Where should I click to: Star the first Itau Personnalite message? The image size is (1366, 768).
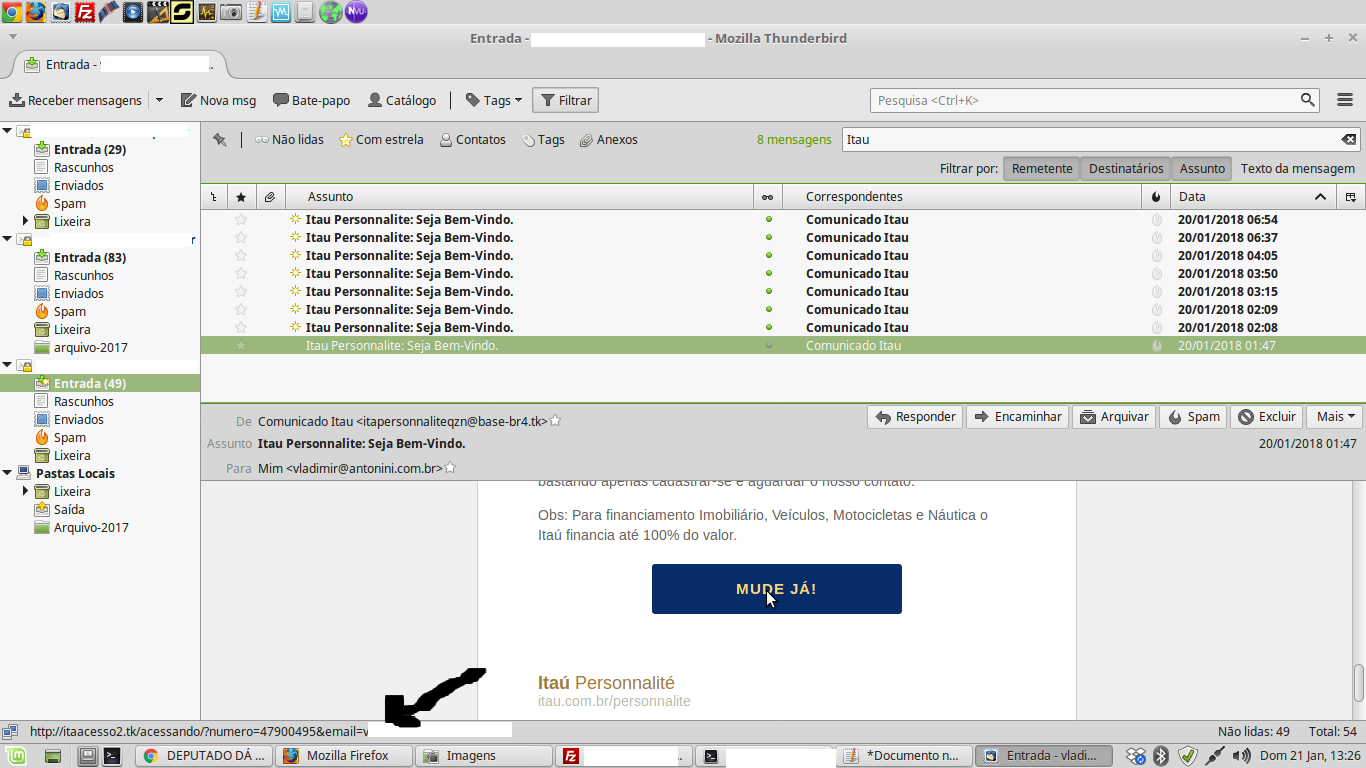coord(241,220)
